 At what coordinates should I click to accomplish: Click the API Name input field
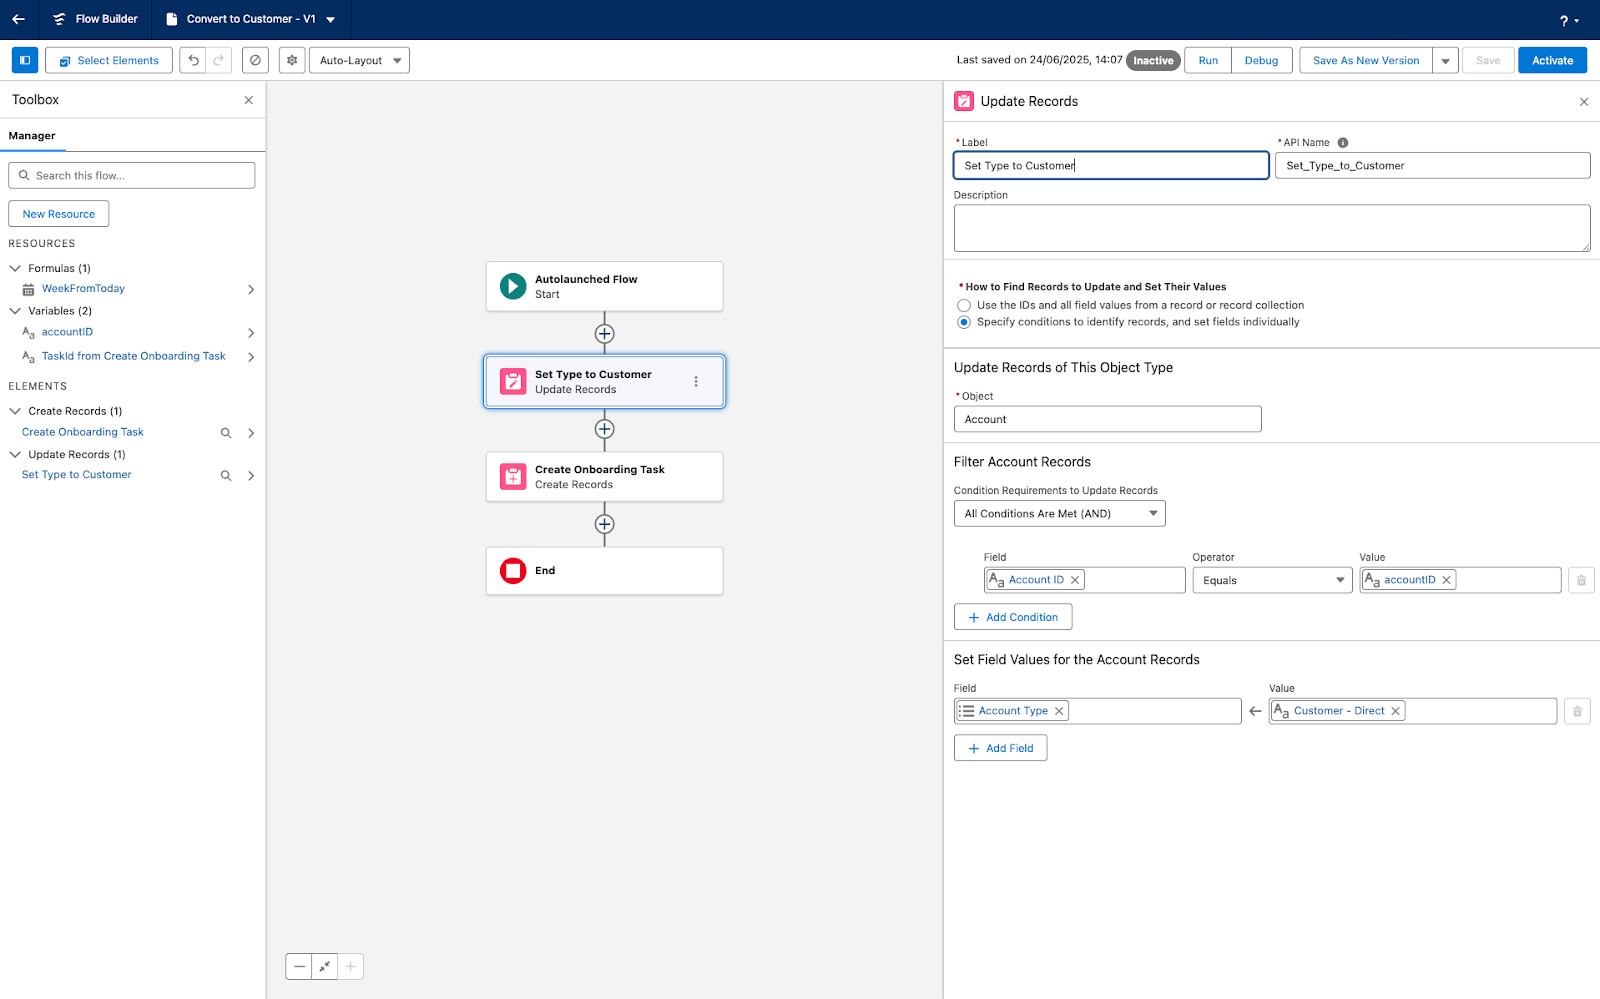pyautogui.click(x=1432, y=165)
